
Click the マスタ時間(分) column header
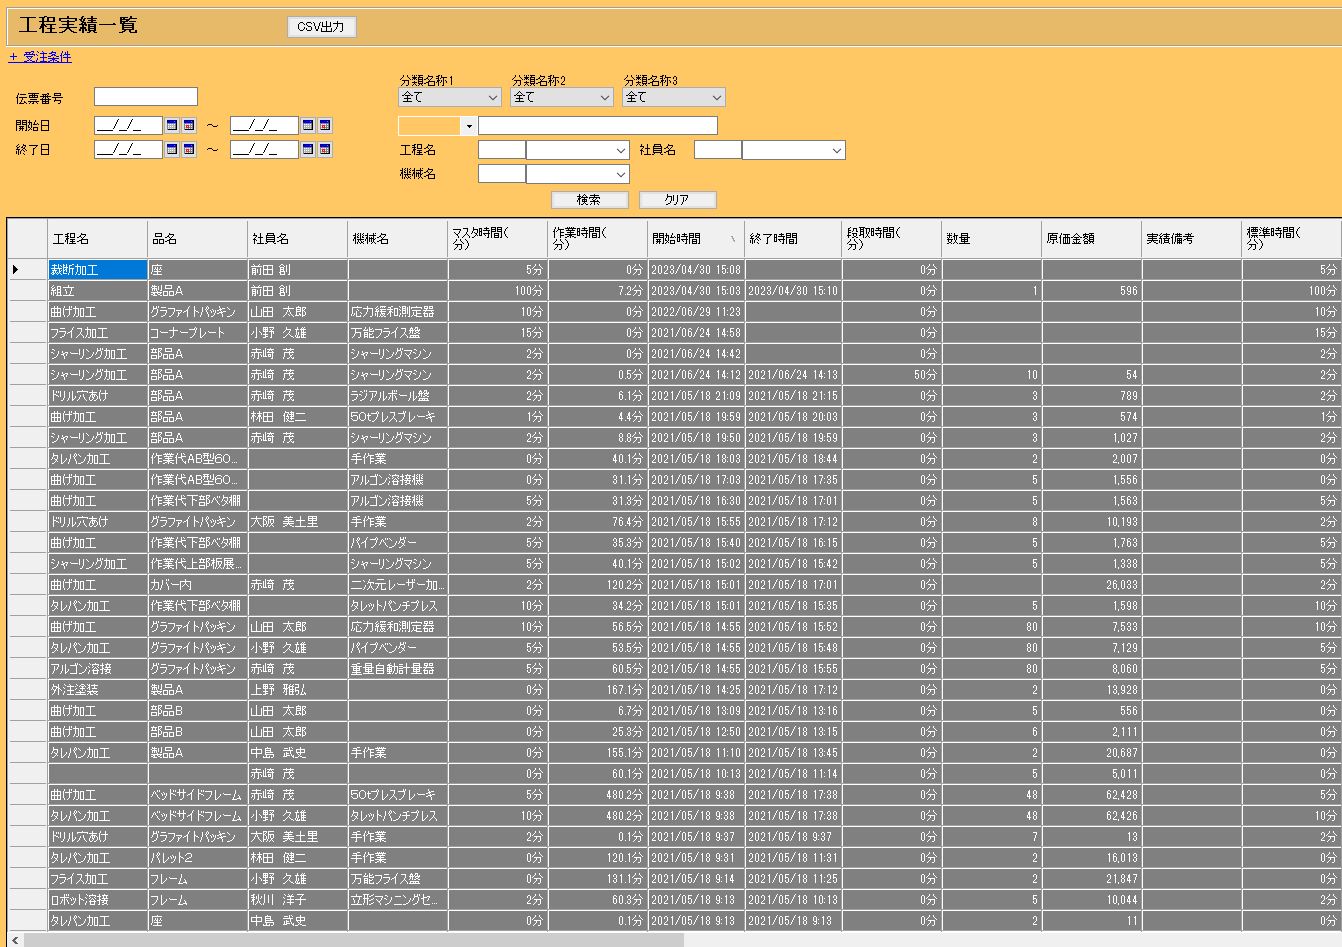click(x=498, y=239)
